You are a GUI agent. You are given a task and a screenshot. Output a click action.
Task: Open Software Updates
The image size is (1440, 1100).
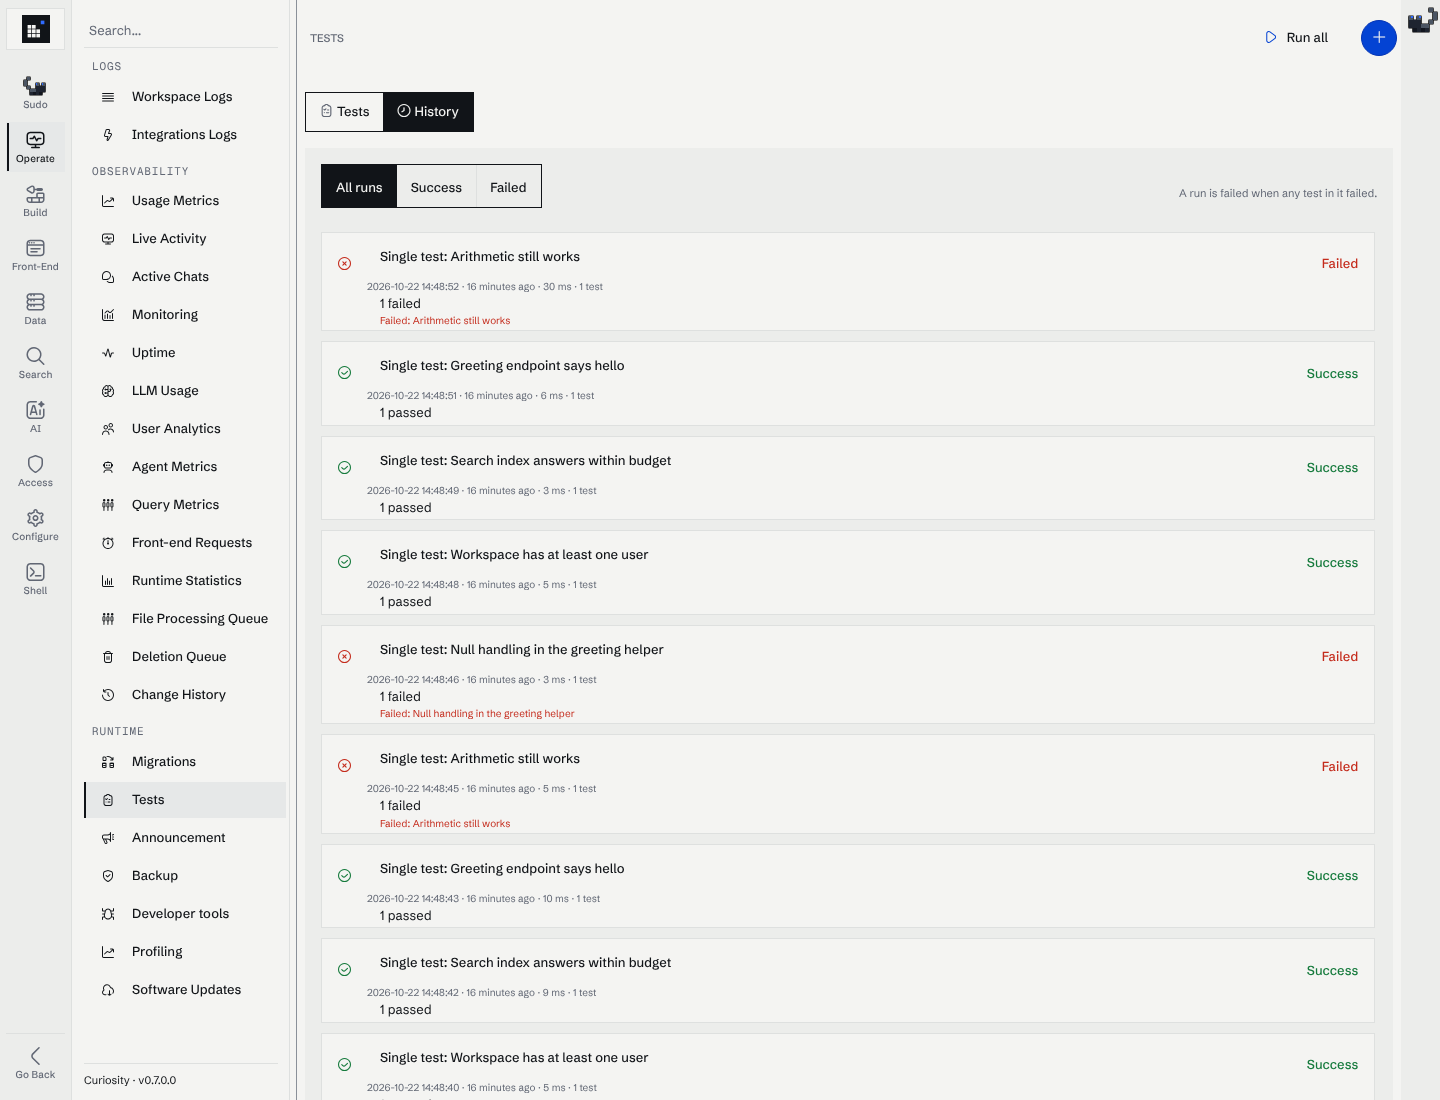pyautogui.click(x=185, y=990)
